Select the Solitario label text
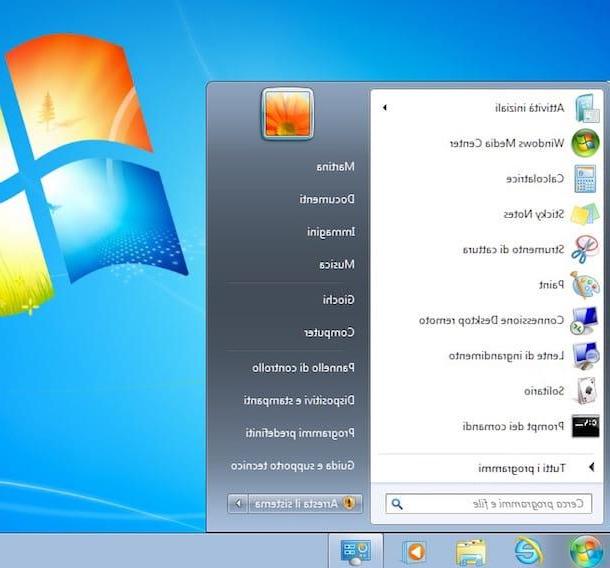The width and height of the screenshot is (610, 568). coord(544,391)
